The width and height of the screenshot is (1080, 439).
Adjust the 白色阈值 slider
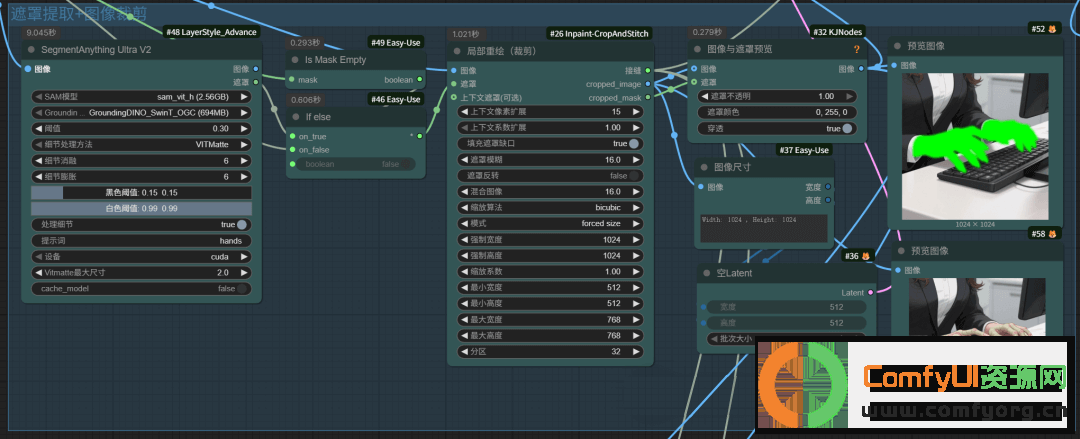click(x=141, y=208)
